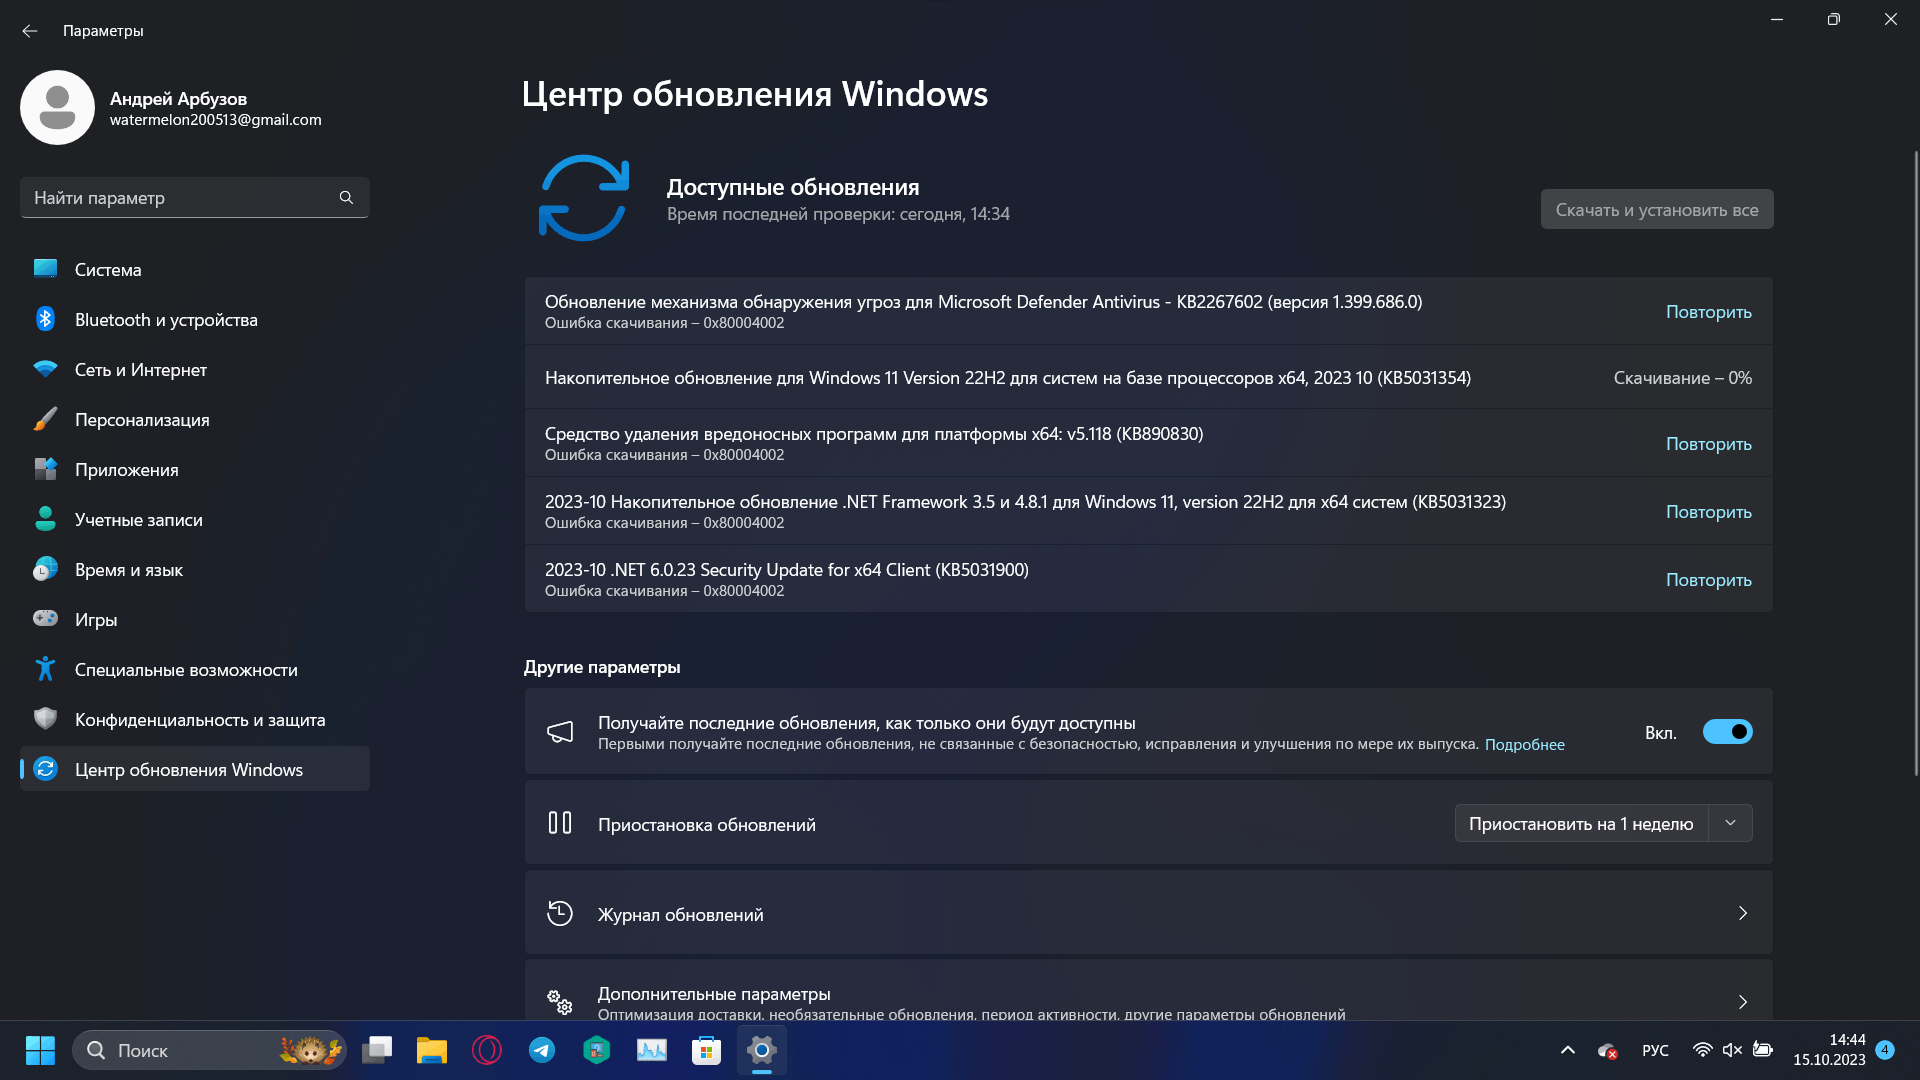Click the Приложения icon
1920x1080 pixels.
[45, 469]
